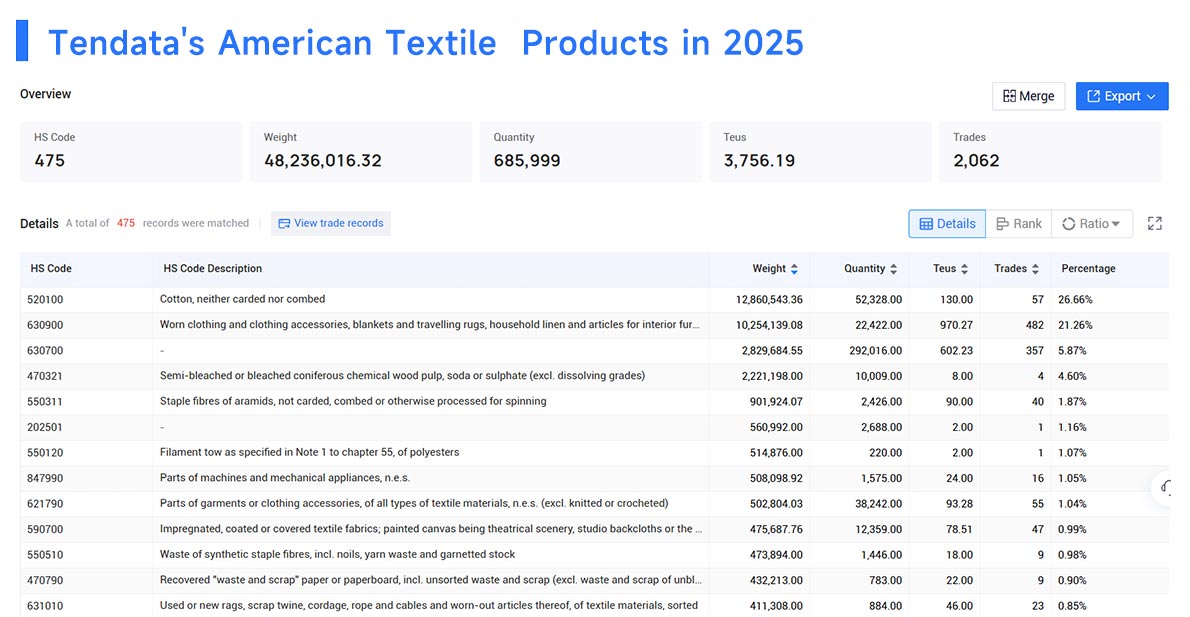Screen dimensions: 1190x617
Task: Switch to the Rank view tab
Action: coord(1018,224)
